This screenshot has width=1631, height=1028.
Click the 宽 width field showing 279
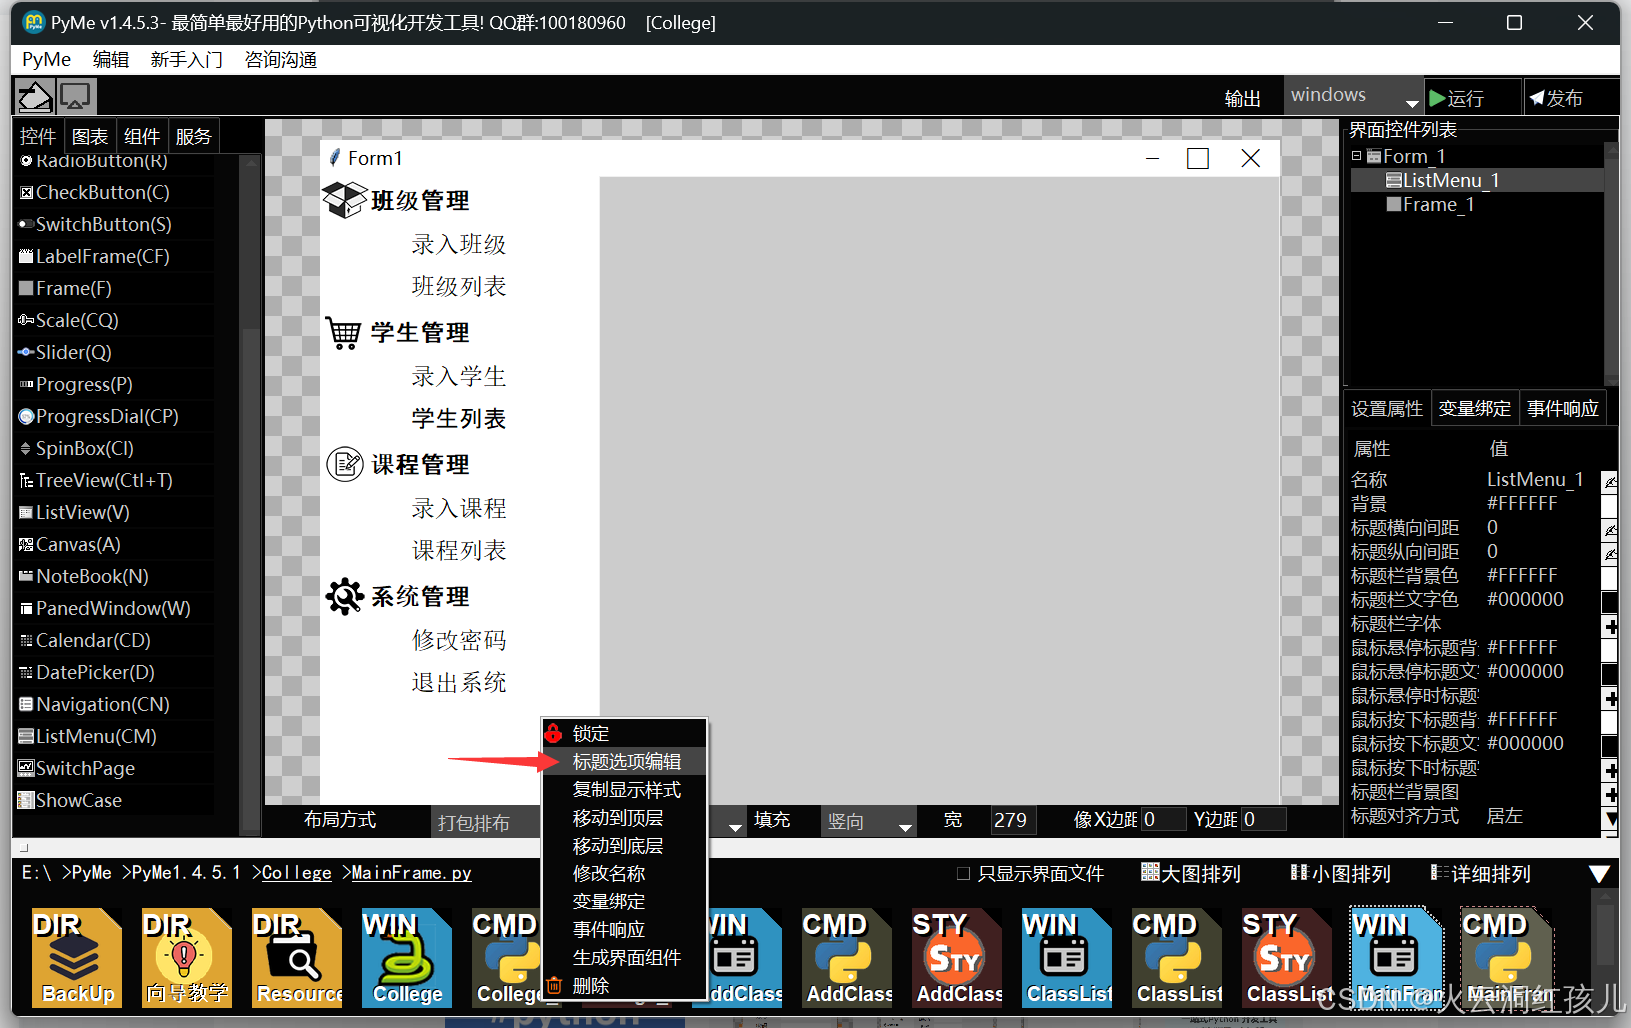click(1013, 820)
